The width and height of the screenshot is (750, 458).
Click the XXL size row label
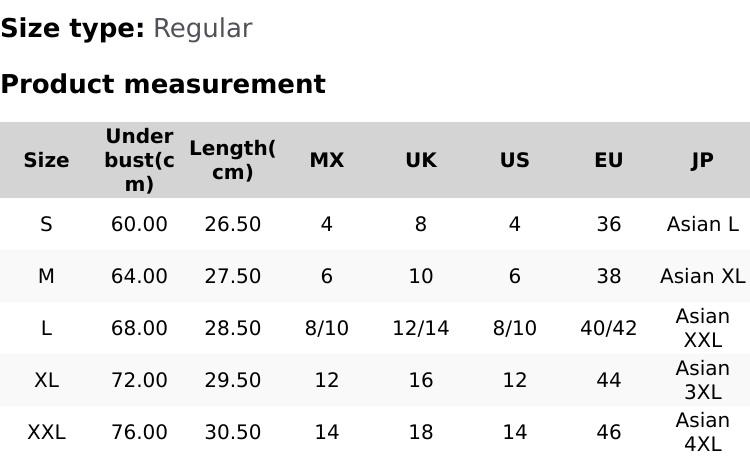(46, 432)
